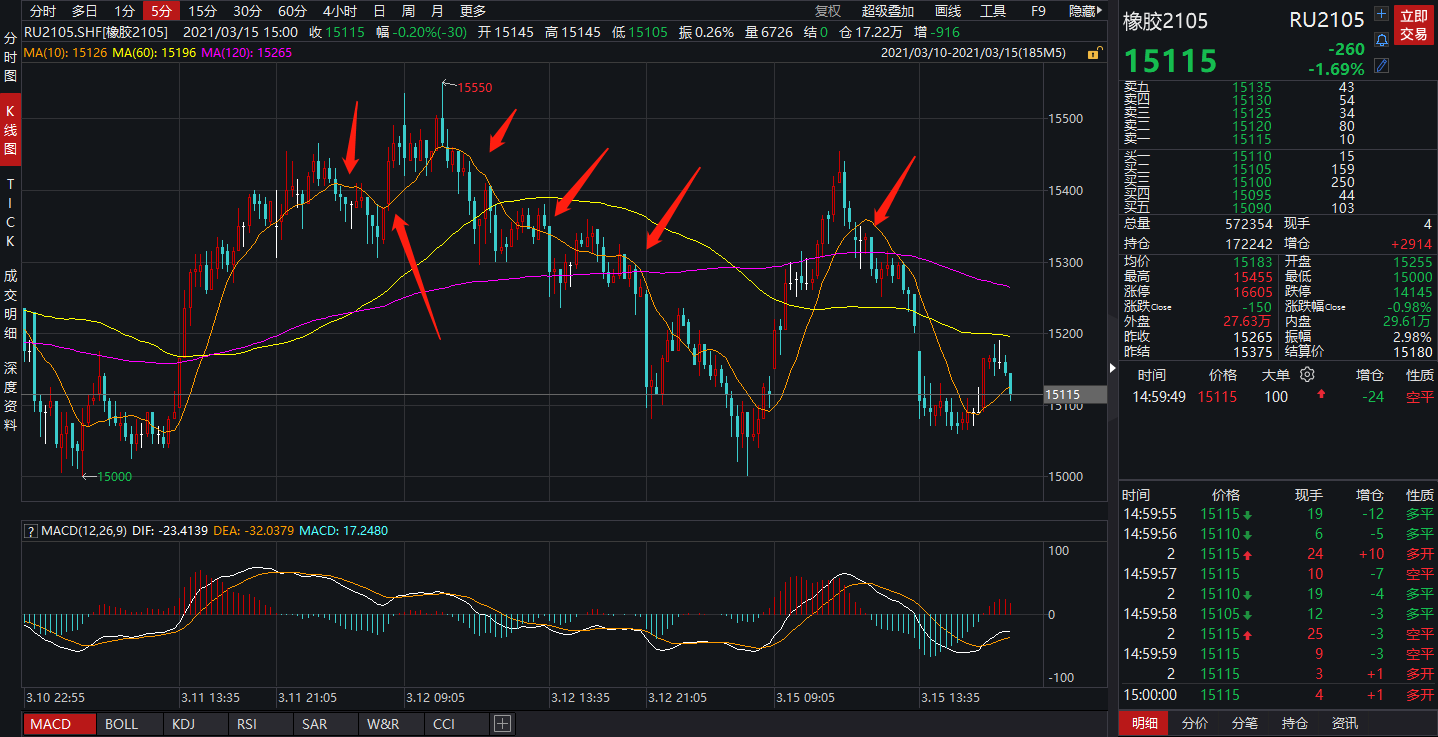Switch to the 分笔 tab
The image size is (1438, 737).
(1245, 723)
